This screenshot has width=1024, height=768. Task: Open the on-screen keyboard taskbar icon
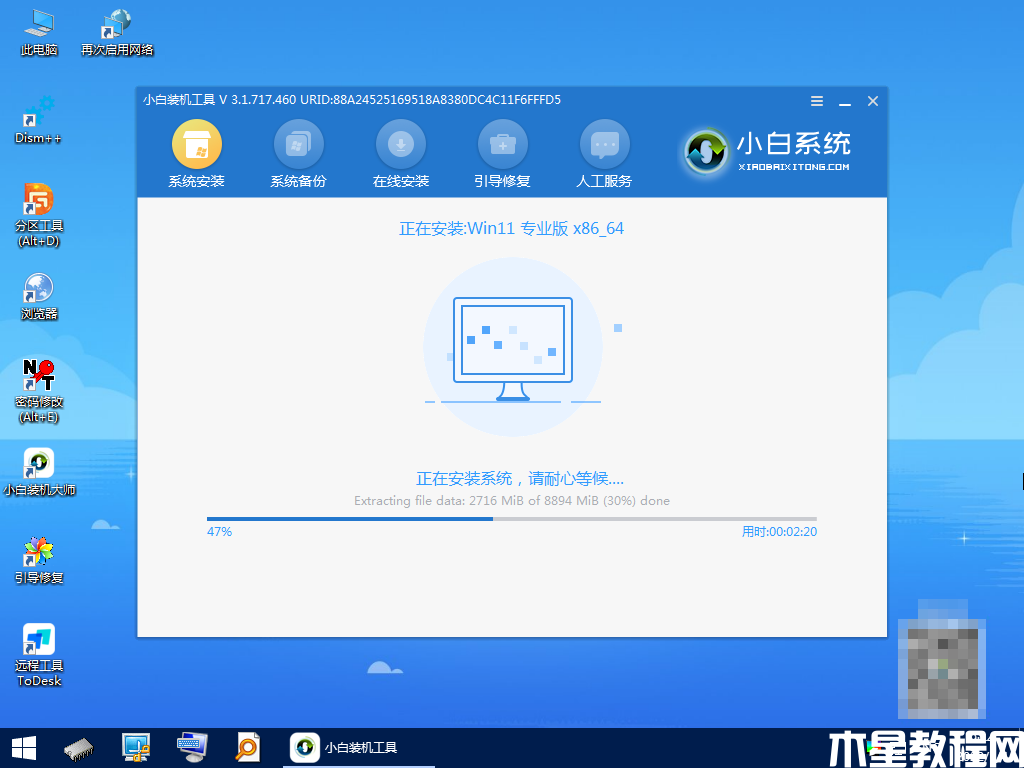point(193,748)
